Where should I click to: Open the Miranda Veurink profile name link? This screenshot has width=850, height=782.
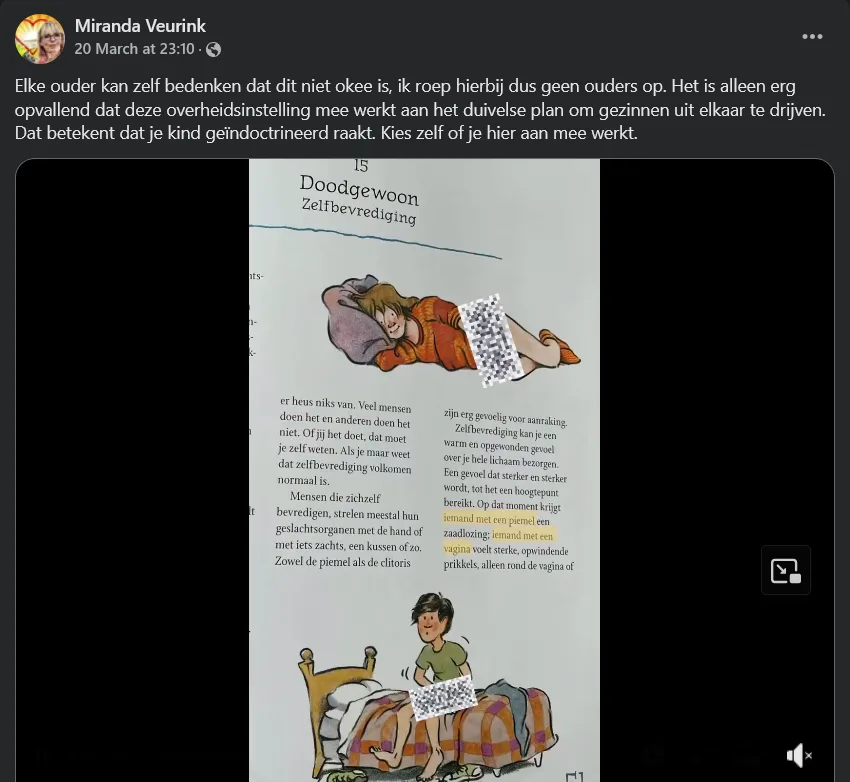(140, 25)
